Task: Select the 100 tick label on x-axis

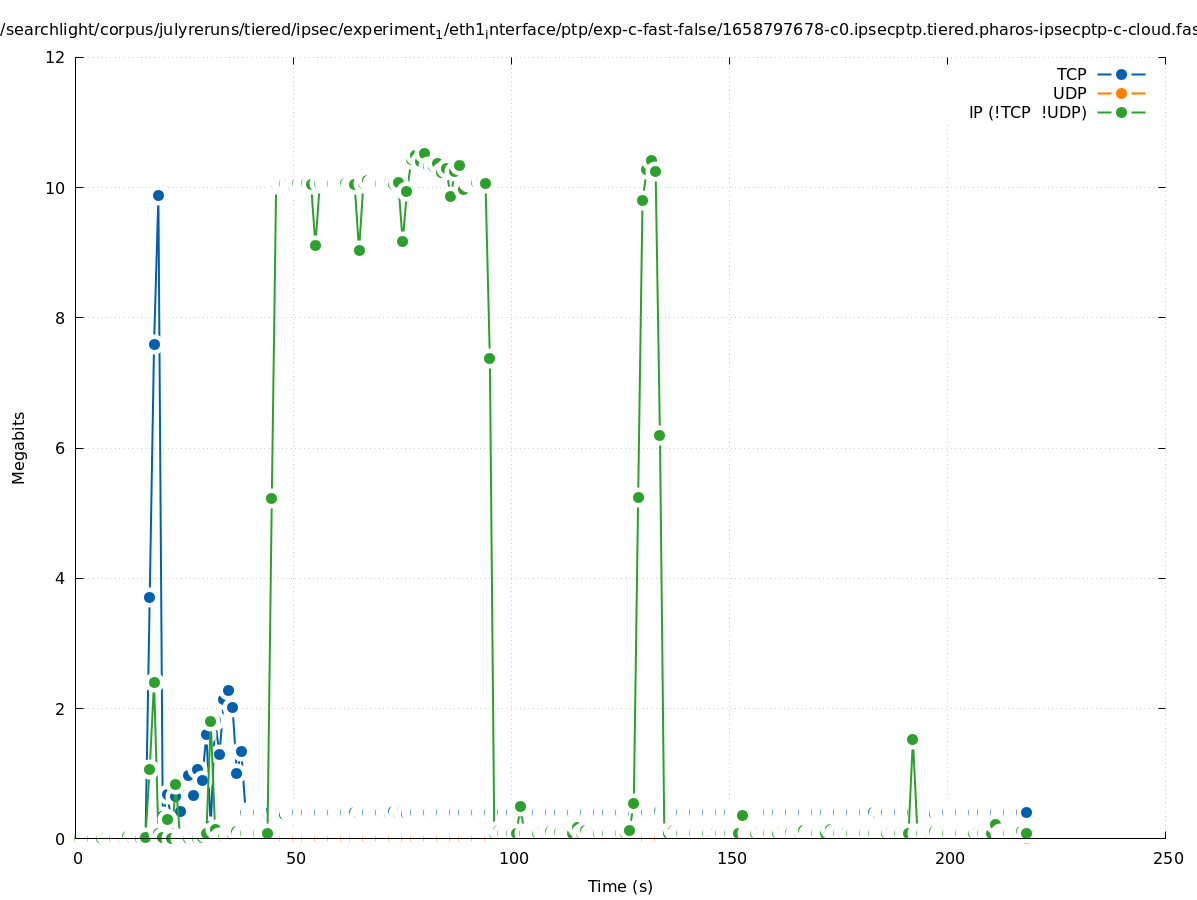Action: pyautogui.click(x=512, y=858)
